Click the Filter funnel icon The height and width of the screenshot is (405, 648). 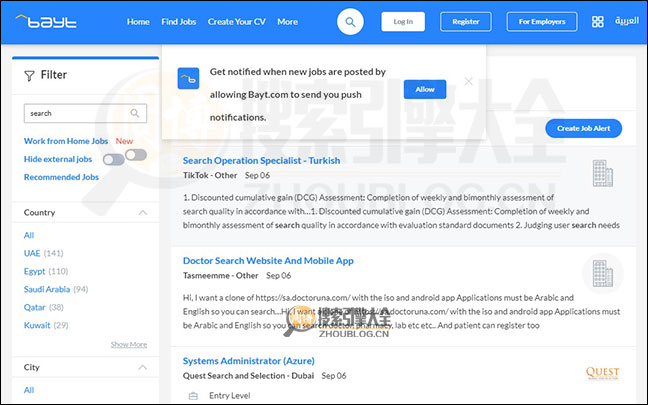tap(28, 75)
